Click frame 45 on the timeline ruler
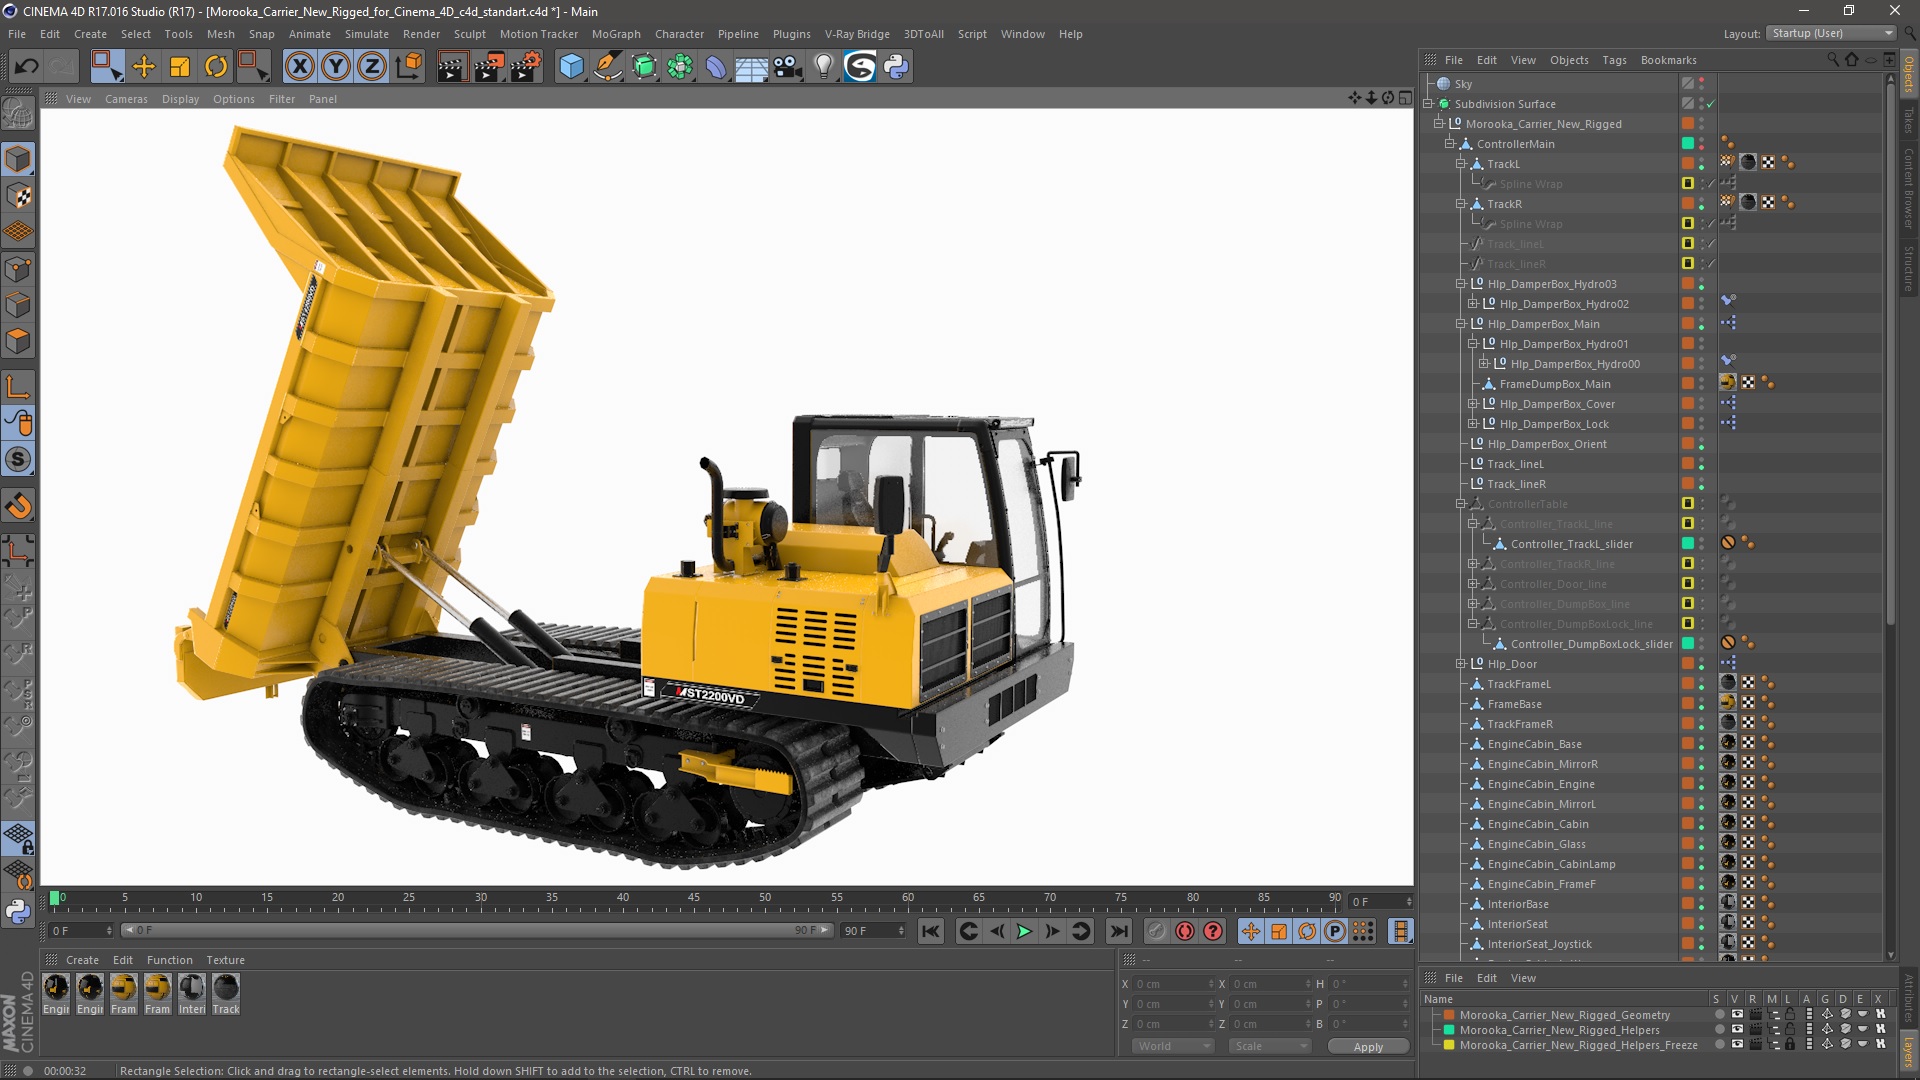Viewport: 1920px width, 1080px height. pos(694,898)
